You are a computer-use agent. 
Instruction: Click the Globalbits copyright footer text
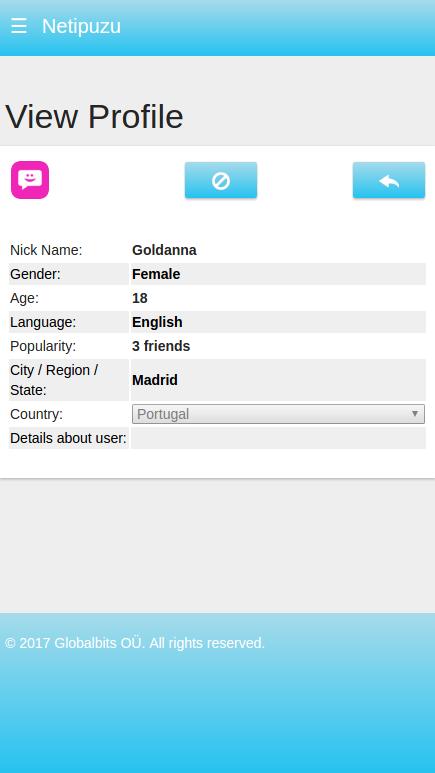(135, 643)
